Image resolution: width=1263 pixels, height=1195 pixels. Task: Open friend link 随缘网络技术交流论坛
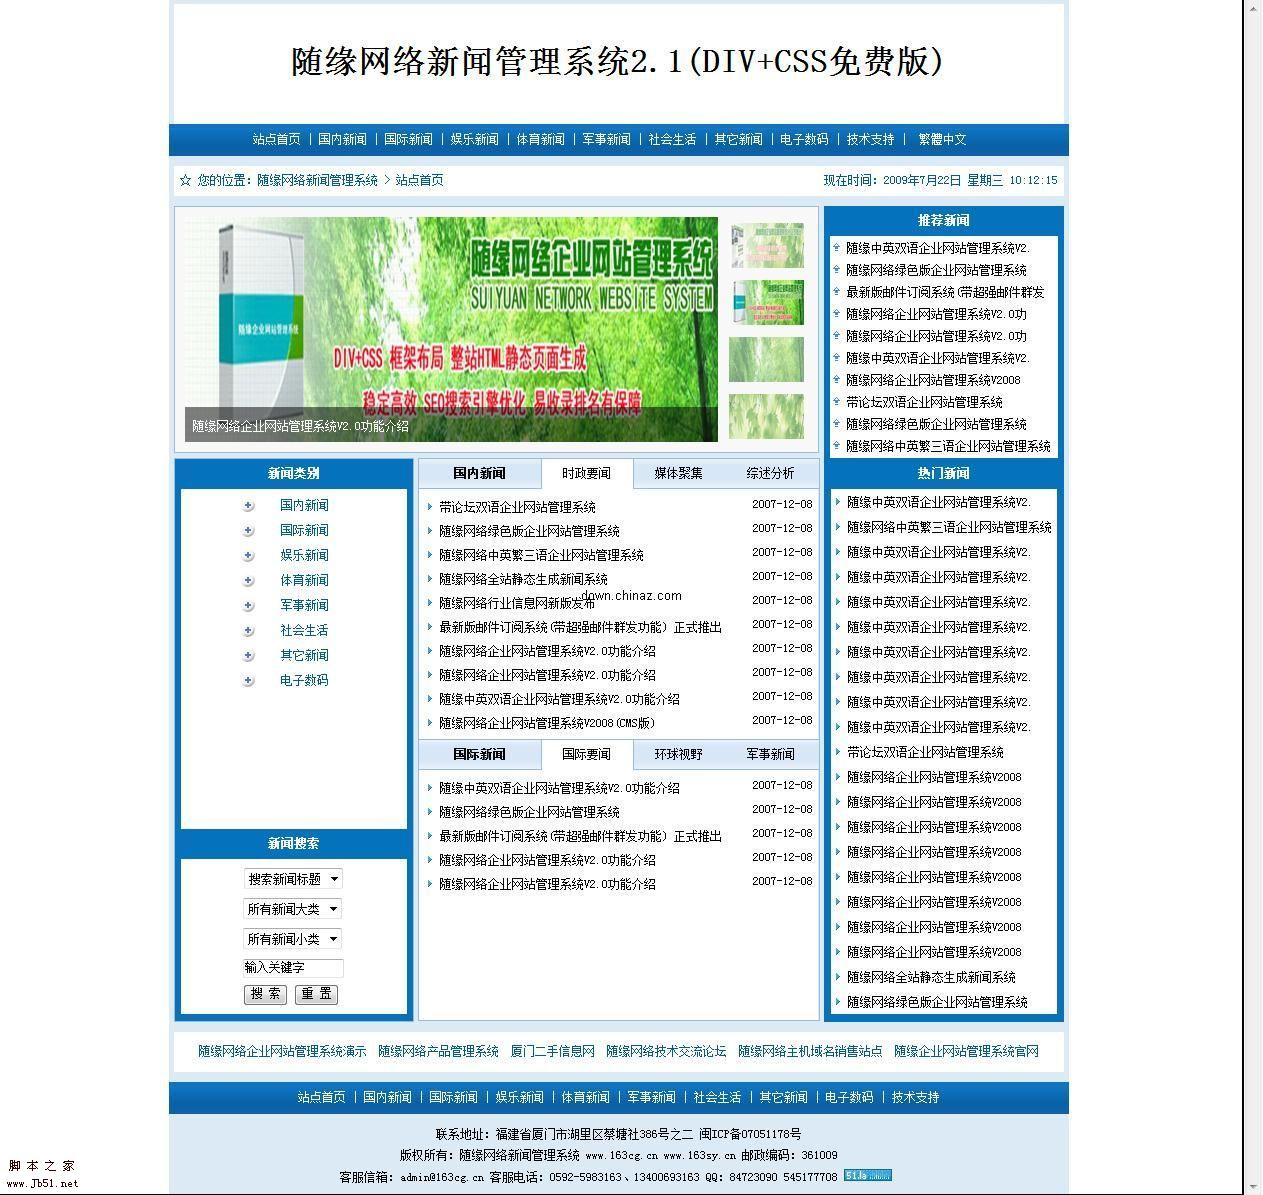coord(666,1051)
